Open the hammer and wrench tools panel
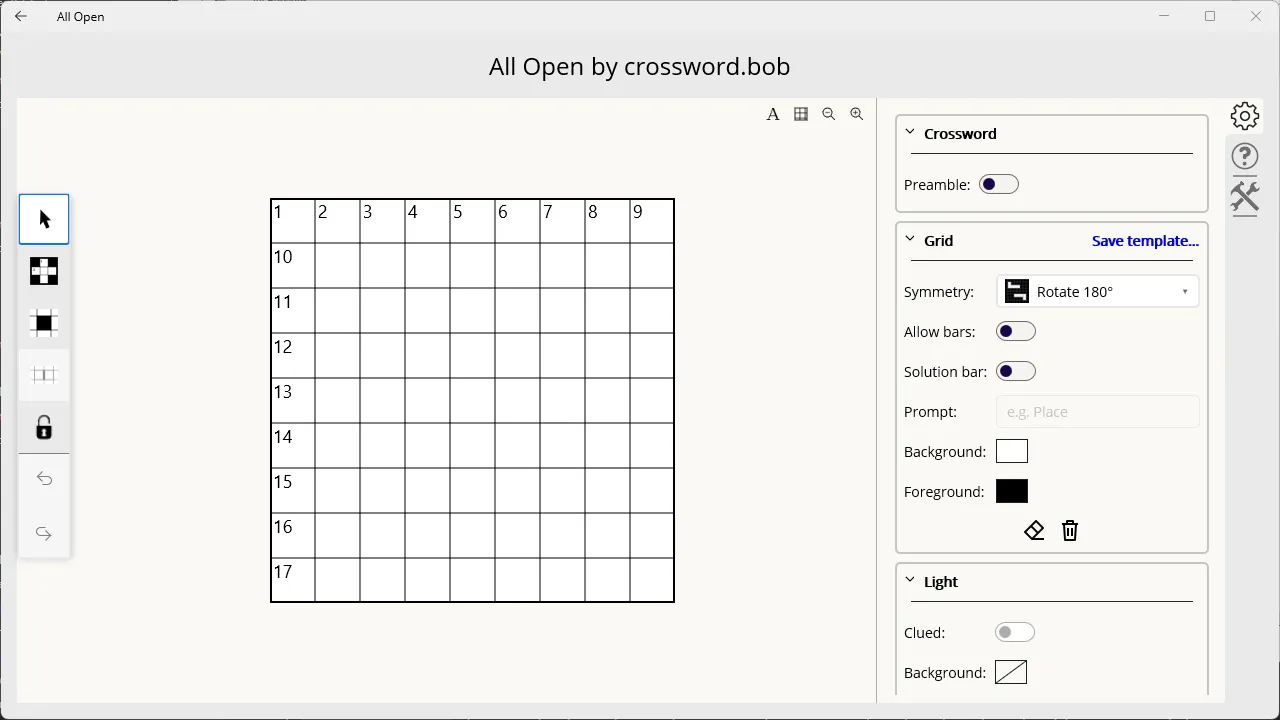Image resolution: width=1280 pixels, height=720 pixels. pyautogui.click(x=1245, y=196)
